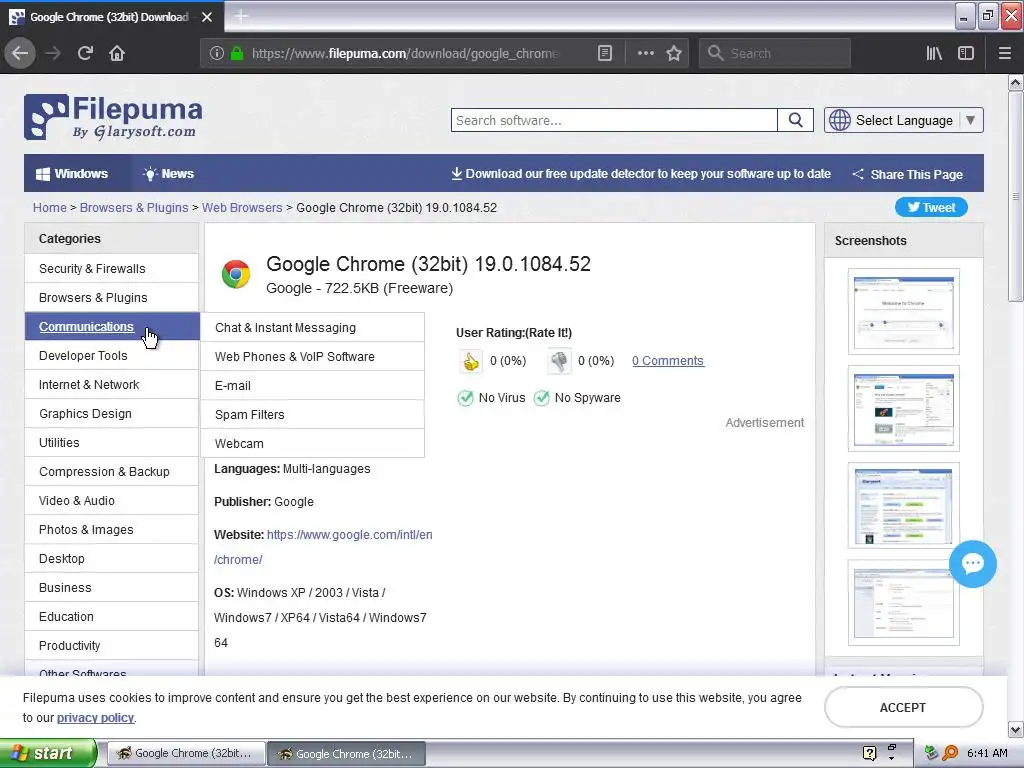Open page actions three-dot menu
Image resolution: width=1024 pixels, height=768 pixels.
[645, 53]
